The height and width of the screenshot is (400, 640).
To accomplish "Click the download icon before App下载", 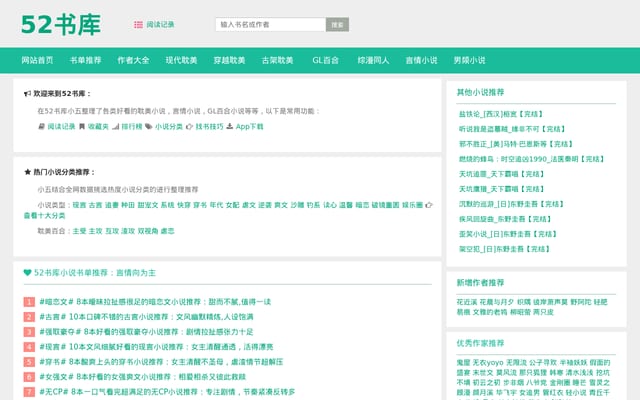I will point(230,127).
